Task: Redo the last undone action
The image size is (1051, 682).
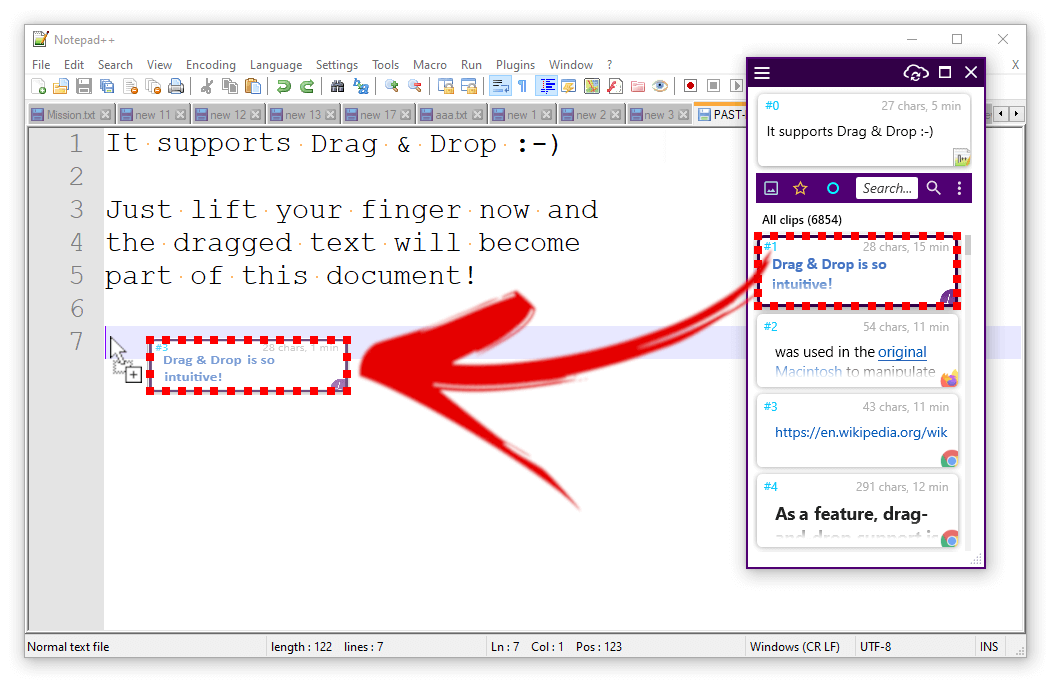Action: tap(307, 86)
